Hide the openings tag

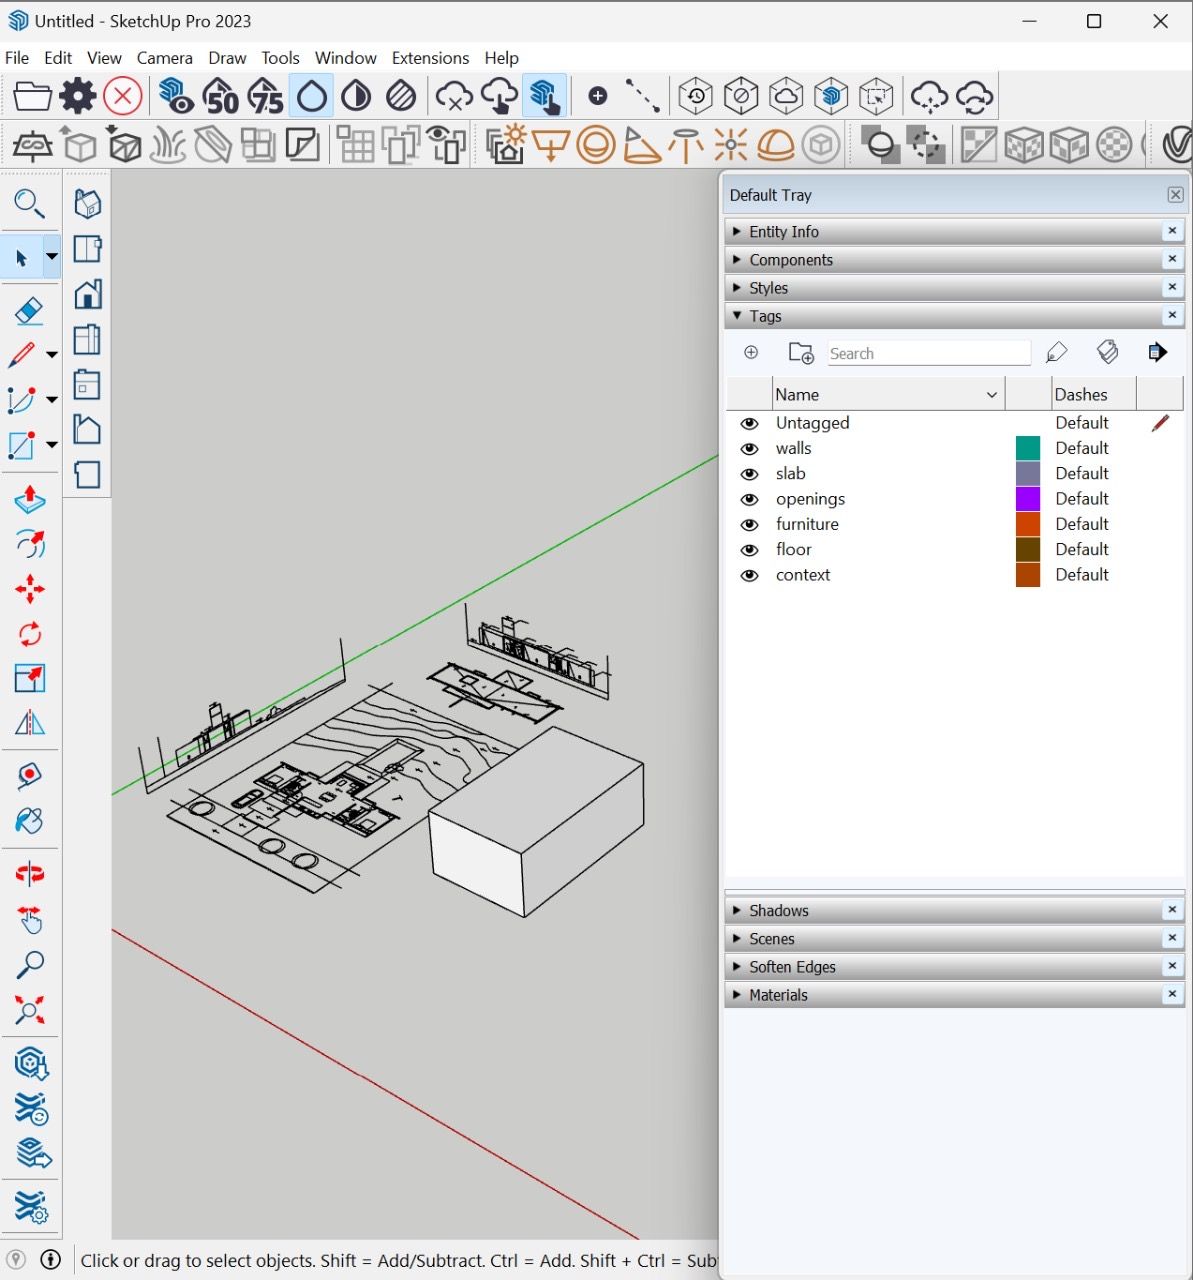coord(749,499)
